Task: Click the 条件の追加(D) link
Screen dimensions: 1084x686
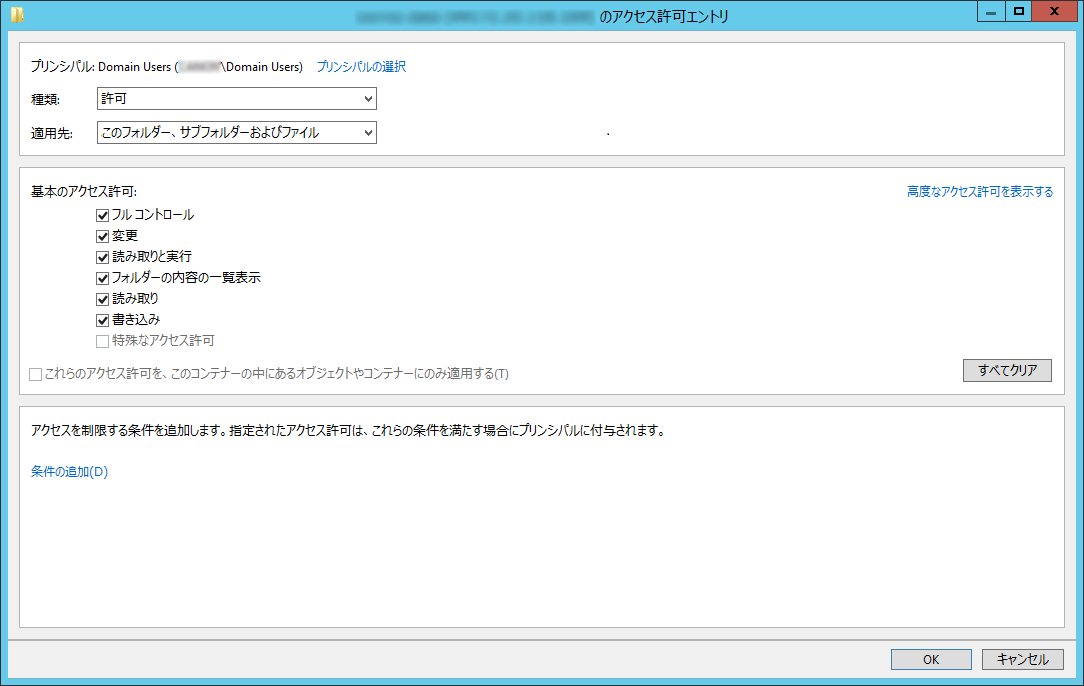Action: (x=69, y=472)
